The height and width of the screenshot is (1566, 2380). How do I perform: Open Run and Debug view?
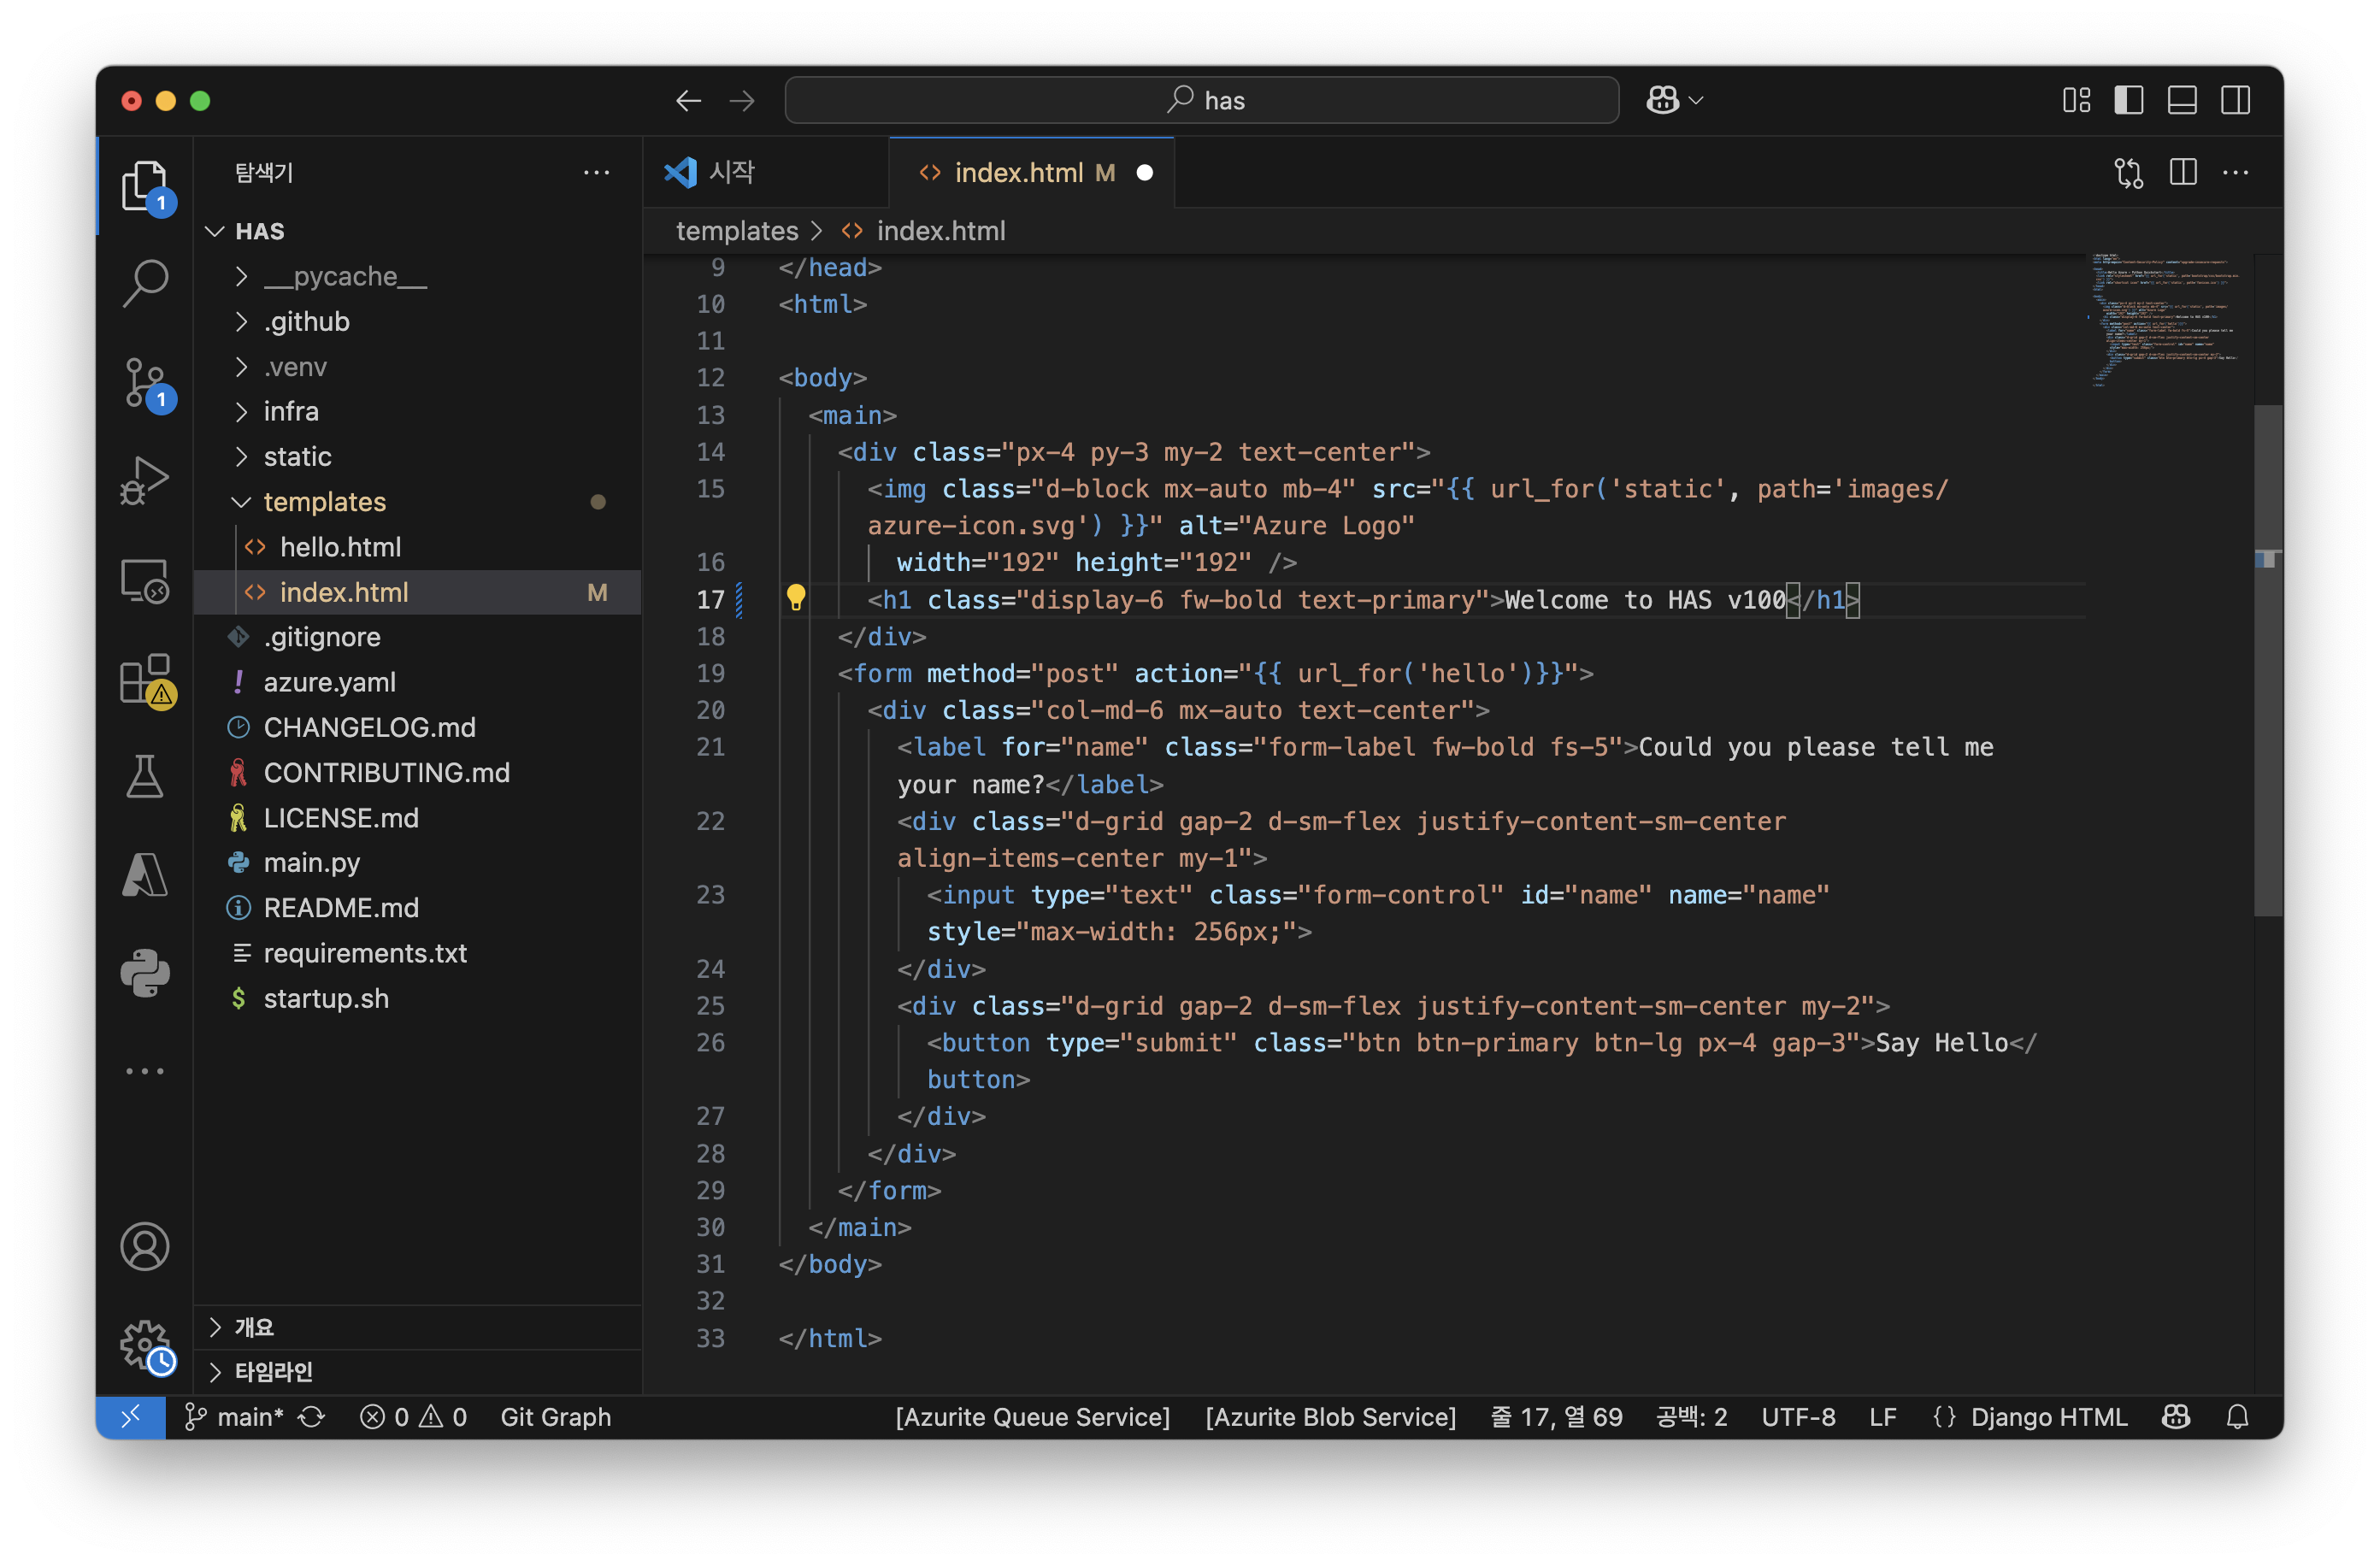click(145, 480)
